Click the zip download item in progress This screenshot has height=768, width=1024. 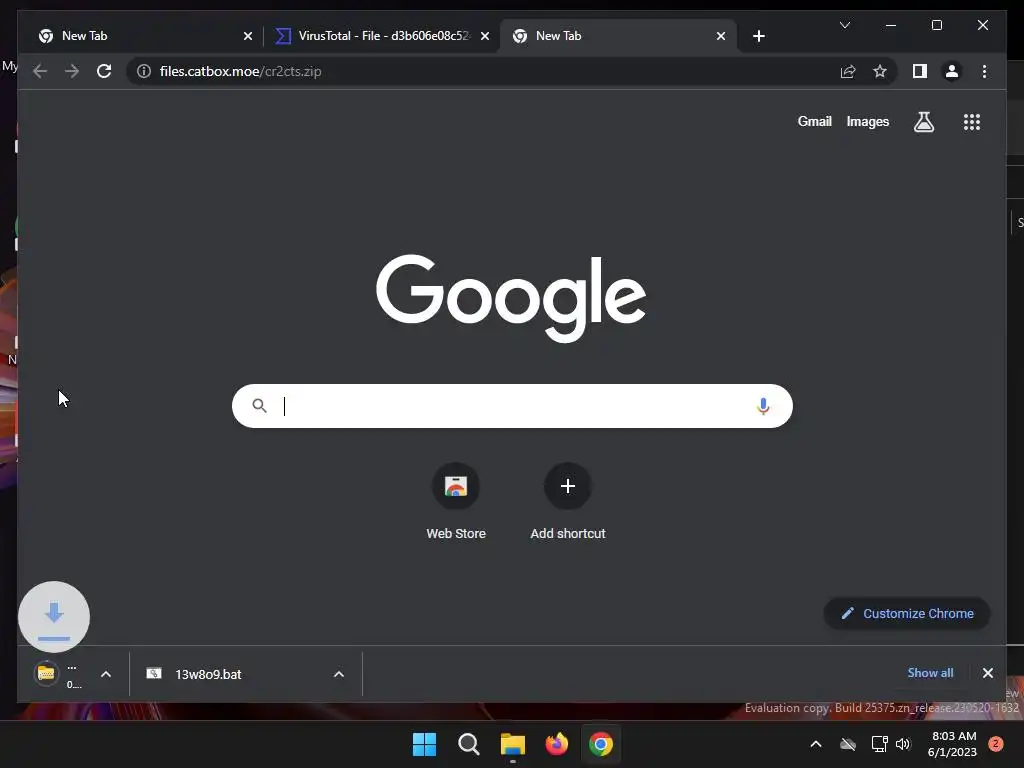[x=57, y=674]
